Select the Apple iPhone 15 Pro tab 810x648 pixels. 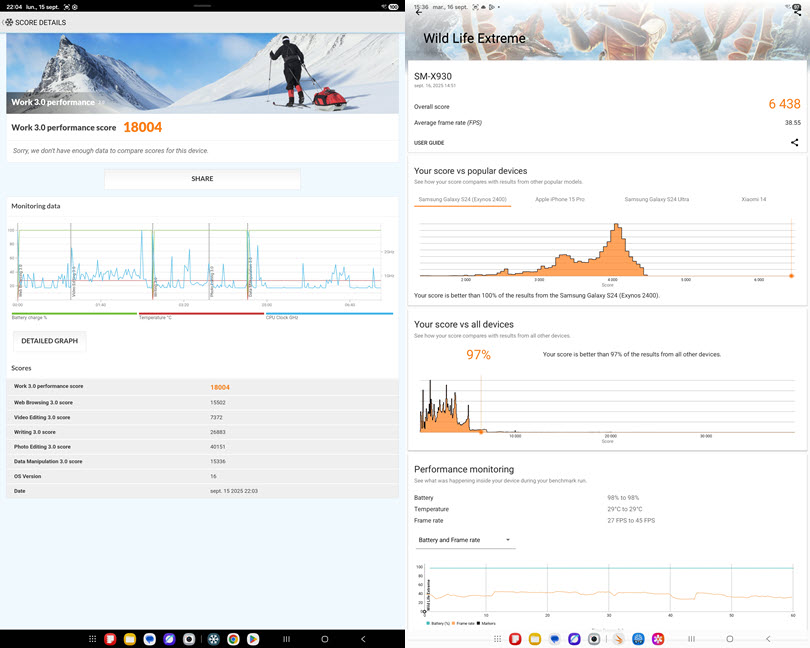point(559,199)
